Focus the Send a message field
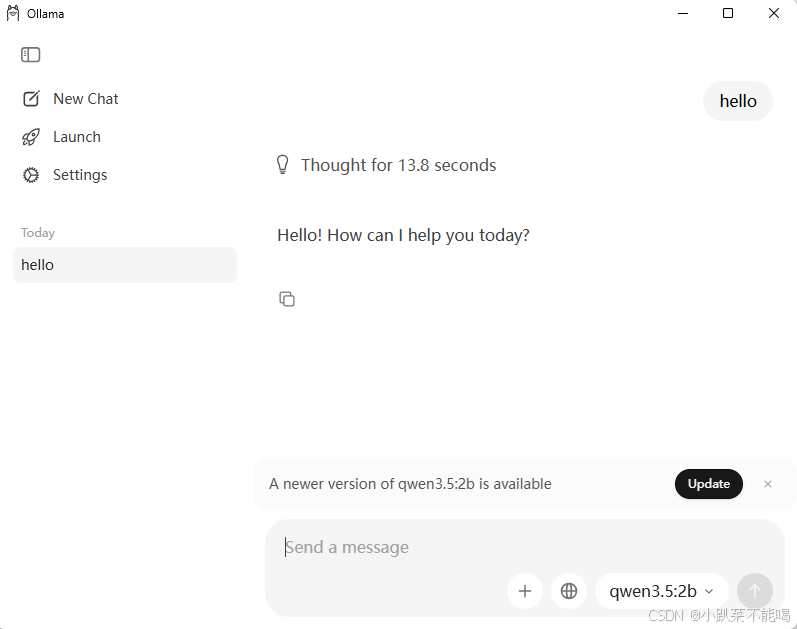797x629 pixels. (525, 547)
